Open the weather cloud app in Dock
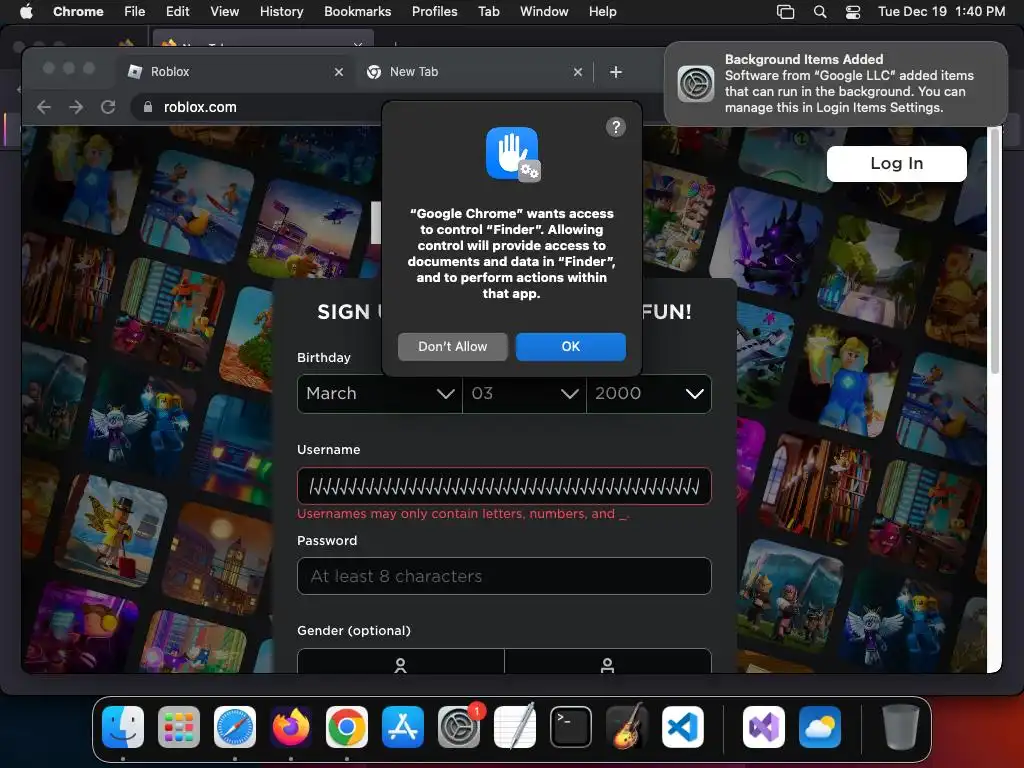The width and height of the screenshot is (1024, 768). (x=820, y=727)
